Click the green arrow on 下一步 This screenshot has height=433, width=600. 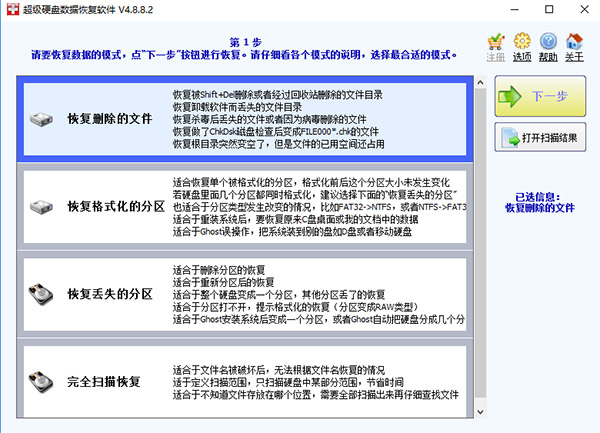tap(509, 96)
